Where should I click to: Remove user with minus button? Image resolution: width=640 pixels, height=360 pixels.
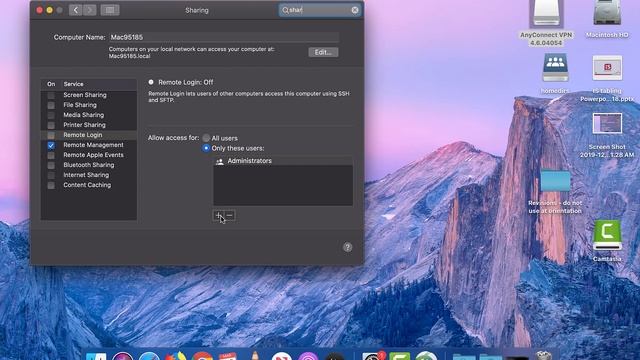tap(229, 216)
